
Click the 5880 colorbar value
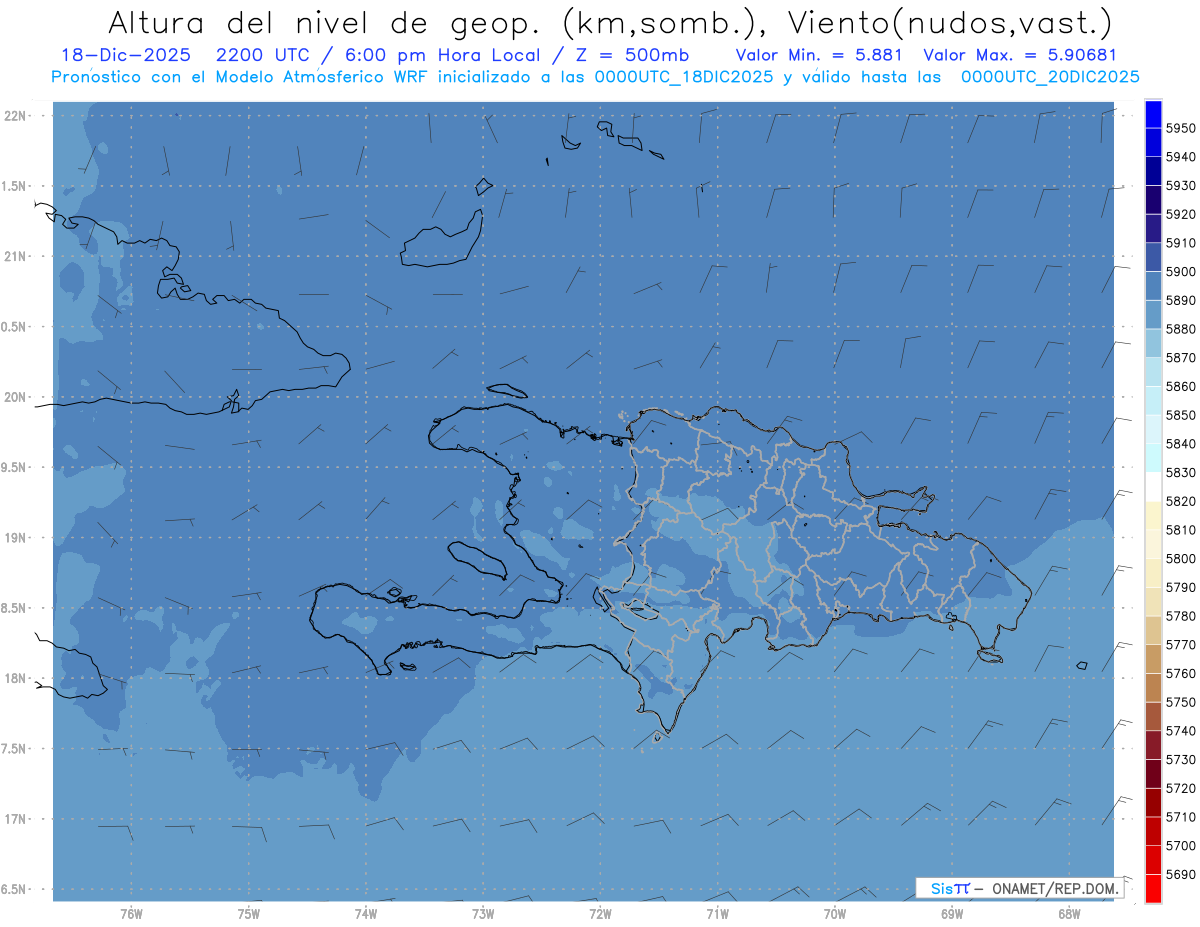coord(1181,329)
